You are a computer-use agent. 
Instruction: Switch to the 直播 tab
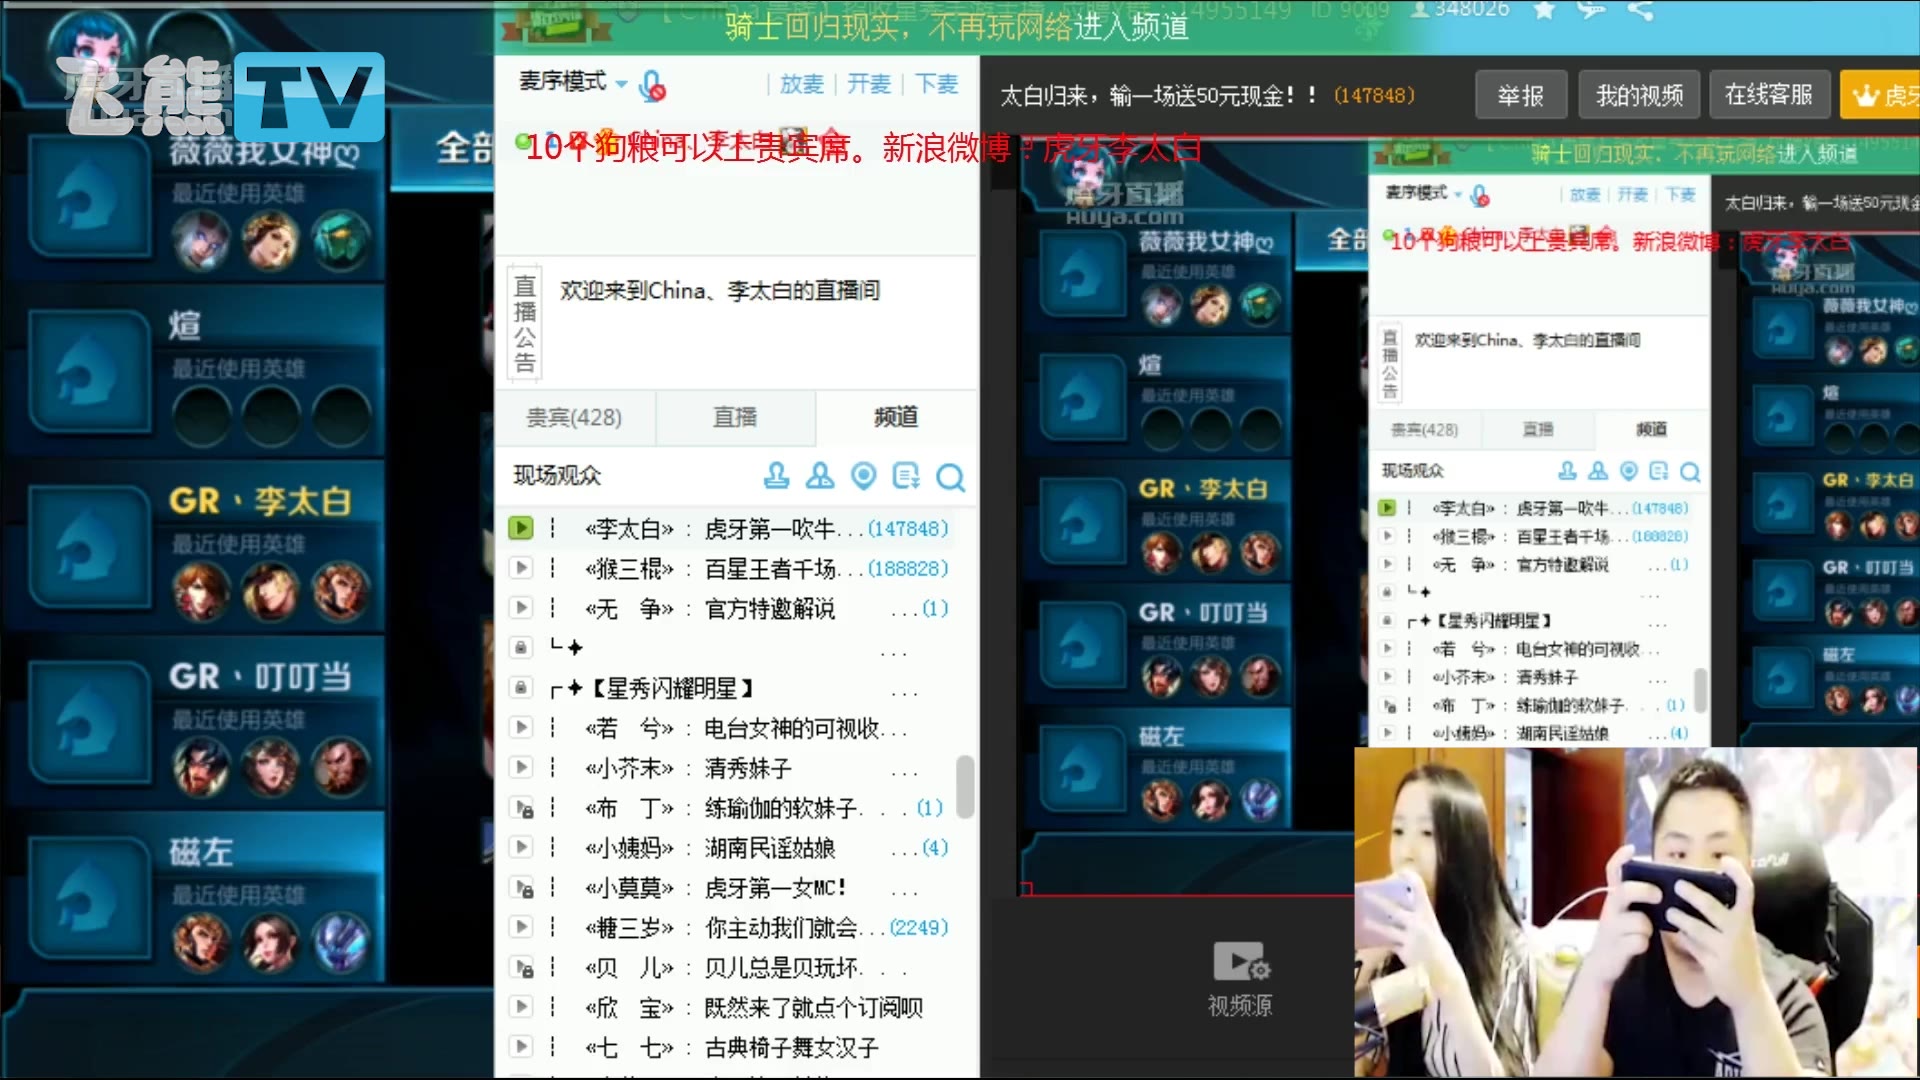point(735,417)
